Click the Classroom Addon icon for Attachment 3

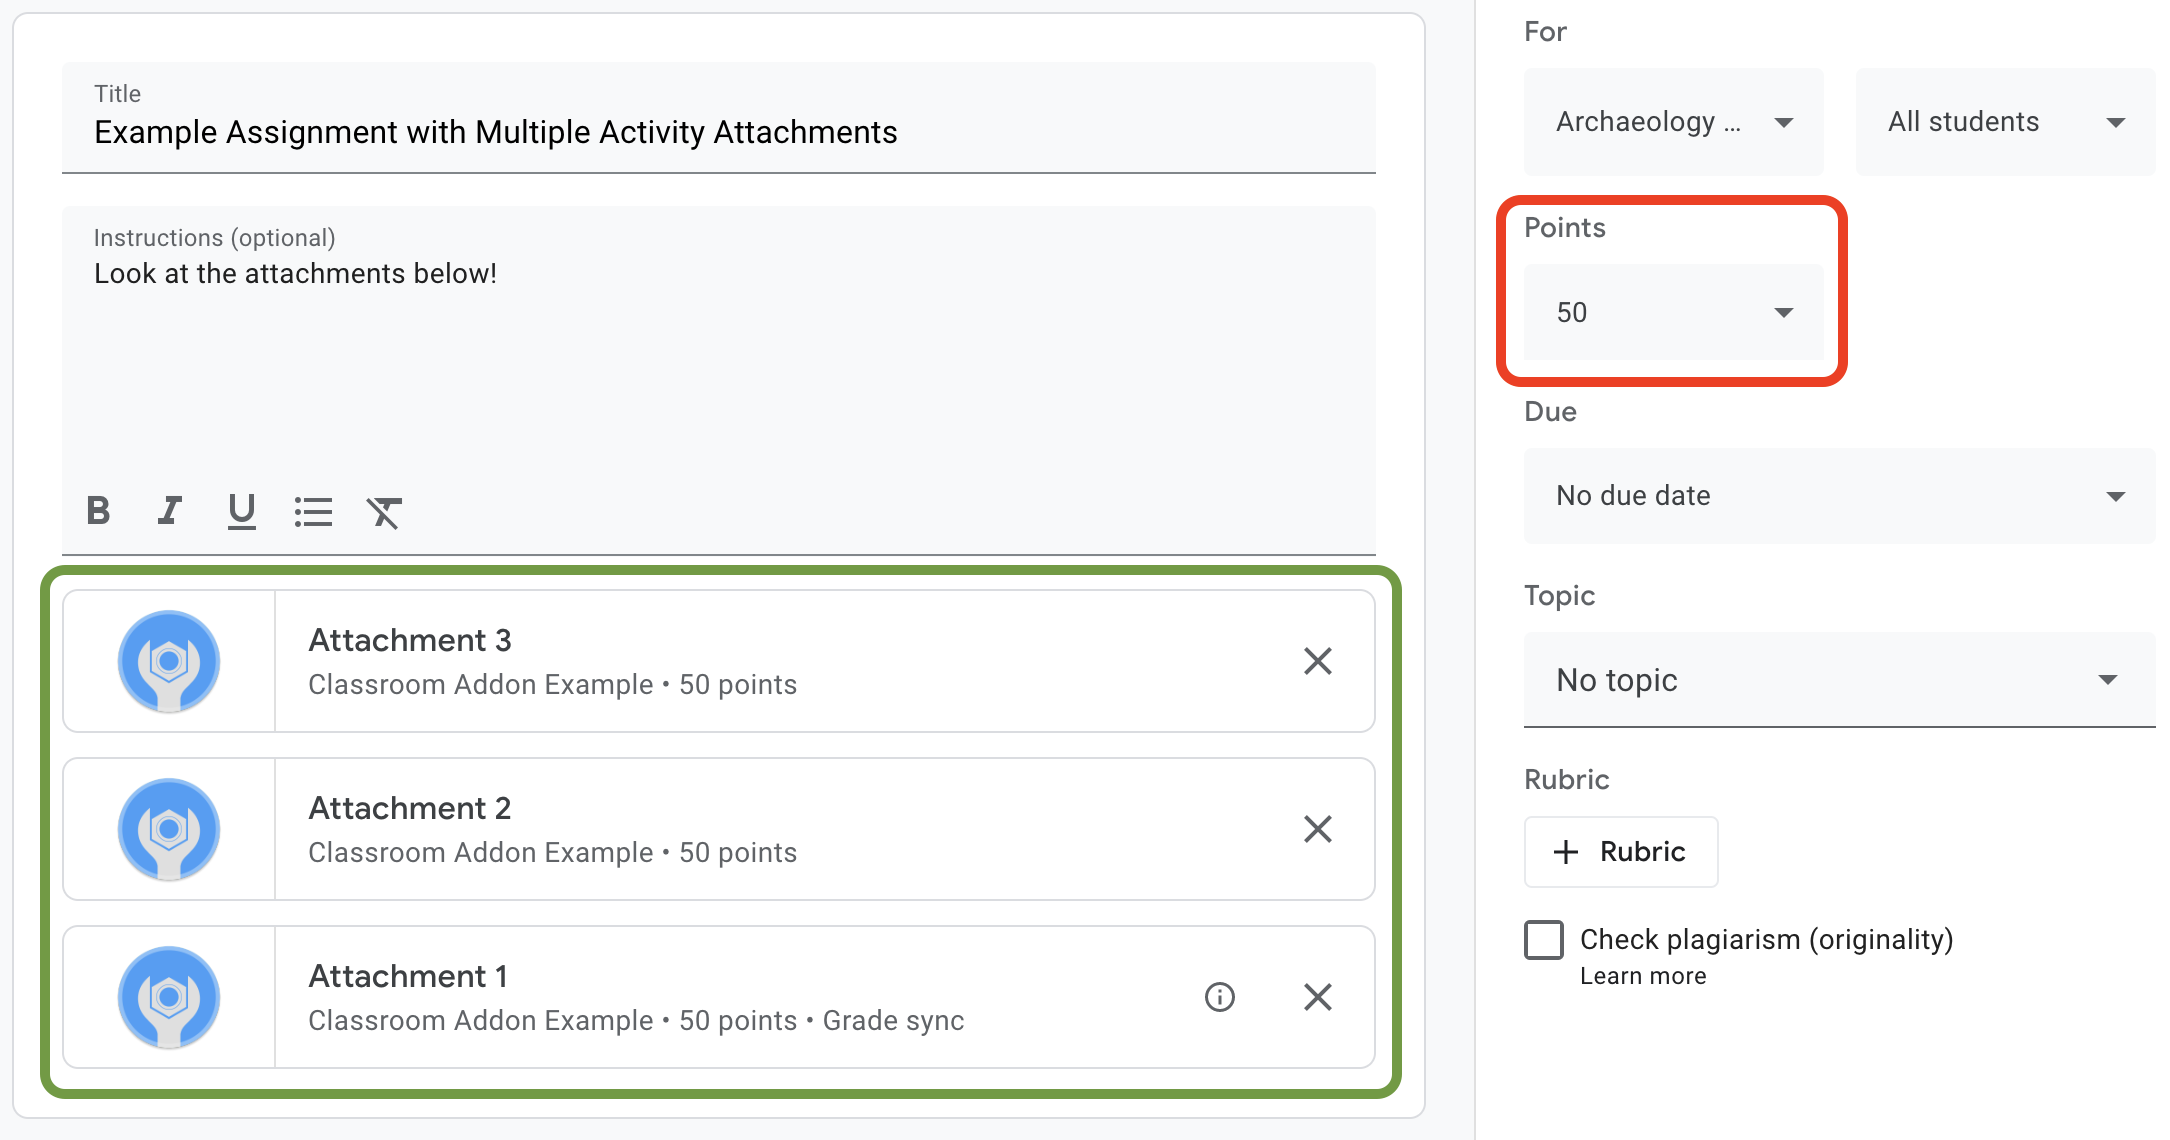168,660
